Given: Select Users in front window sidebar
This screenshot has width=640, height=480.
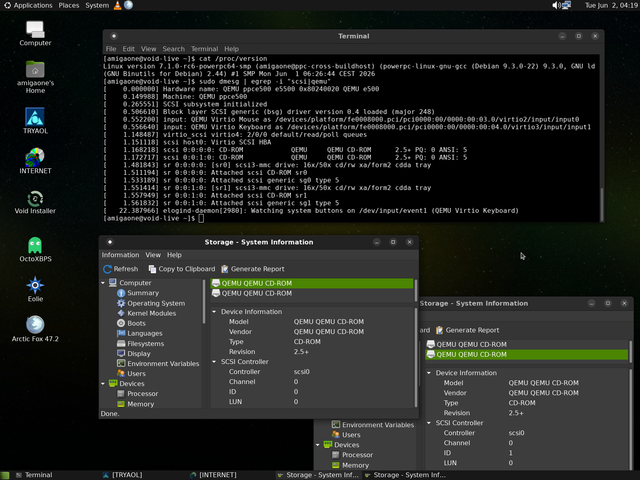Looking at the screenshot, I should click(x=136, y=374).
